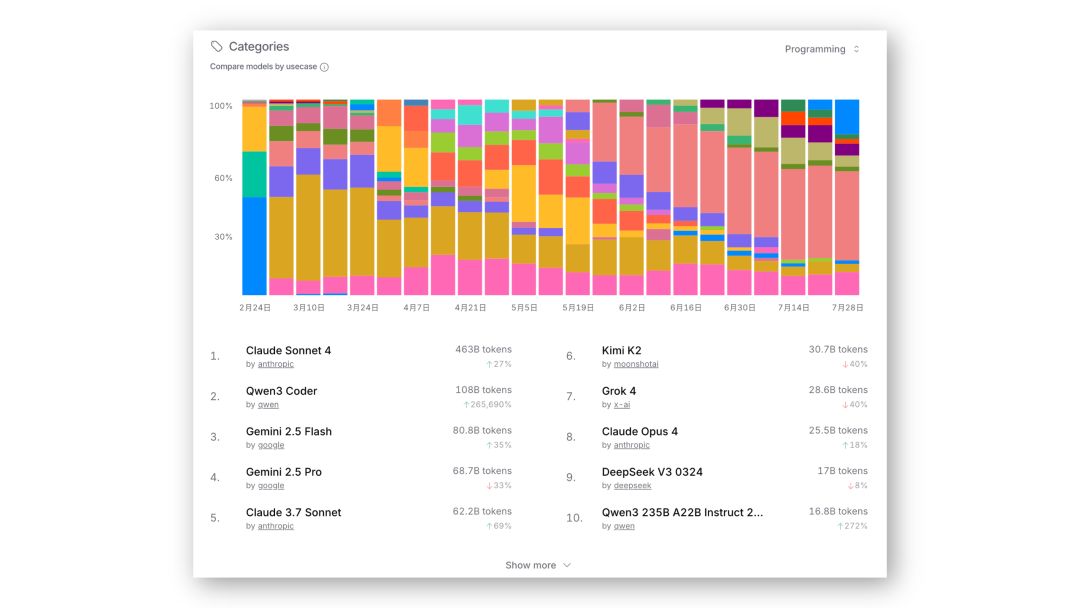Select the 68.7B tokens value
Image resolution: width=1080 pixels, height=608 pixels.
click(x=482, y=471)
